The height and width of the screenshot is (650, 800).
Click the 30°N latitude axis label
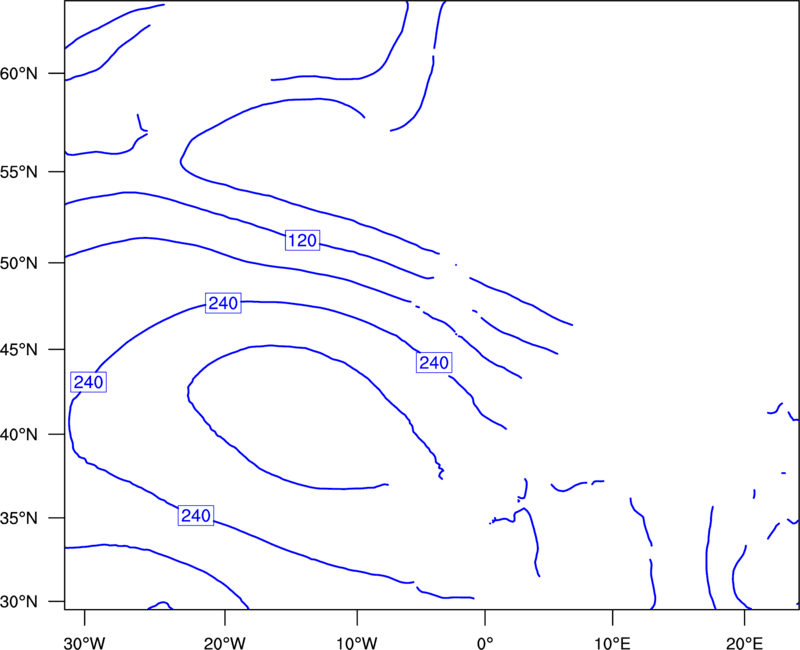click(19, 602)
